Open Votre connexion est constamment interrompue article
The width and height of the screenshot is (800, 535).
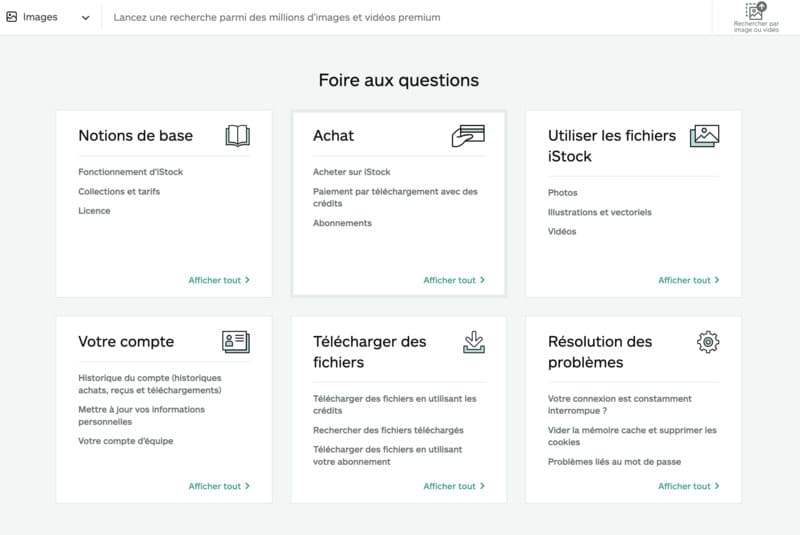[620, 404]
